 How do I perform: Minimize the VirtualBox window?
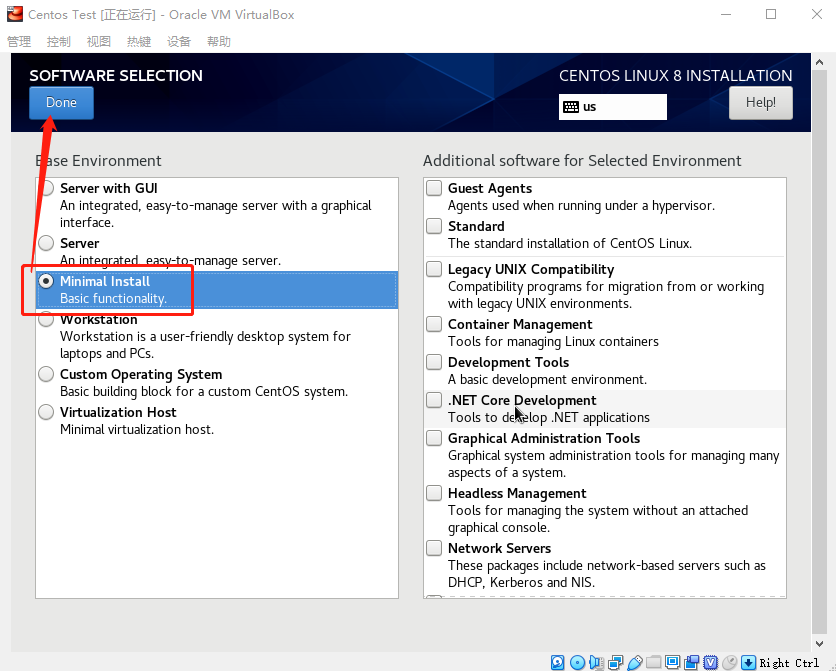726,14
